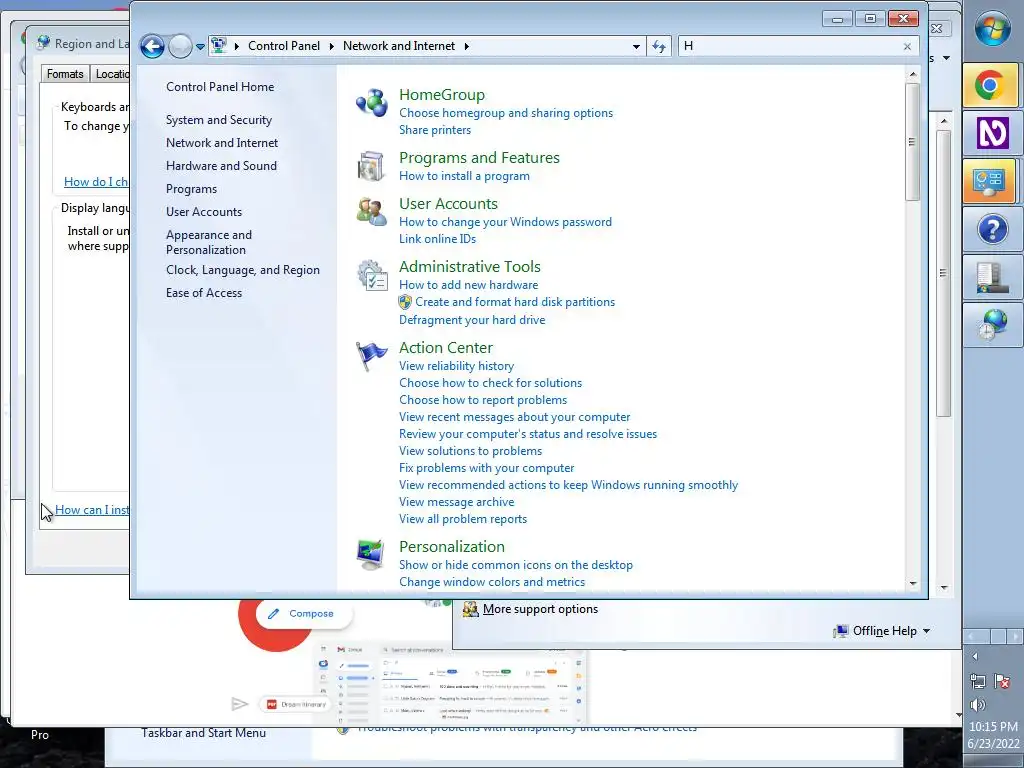Open the Windows Start orb

tap(992, 29)
